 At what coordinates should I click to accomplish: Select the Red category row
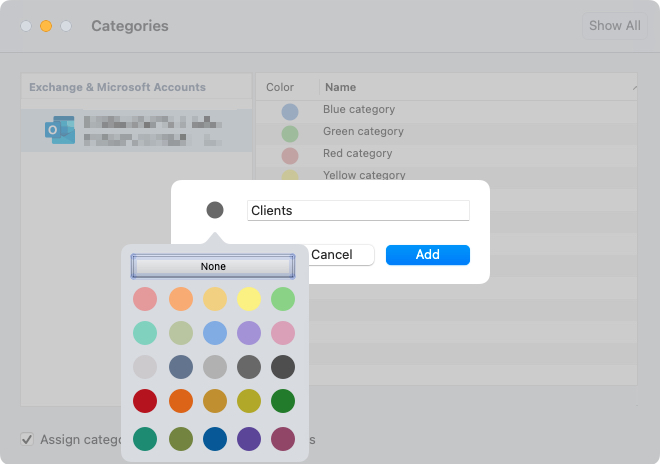(446, 155)
